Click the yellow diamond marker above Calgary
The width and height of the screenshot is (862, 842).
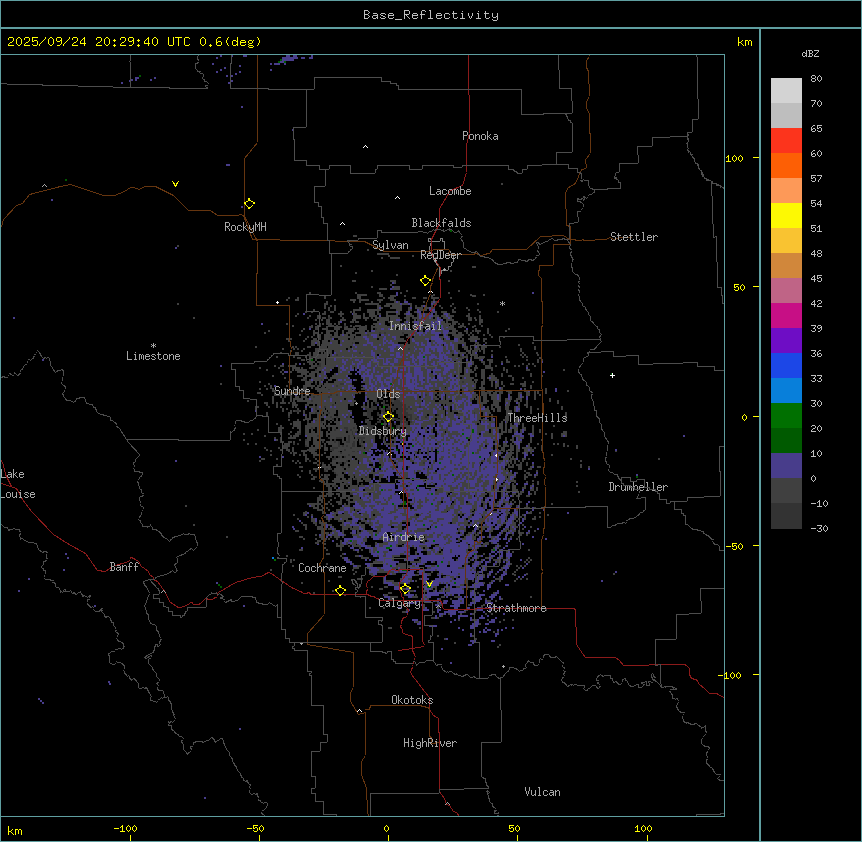[405, 589]
